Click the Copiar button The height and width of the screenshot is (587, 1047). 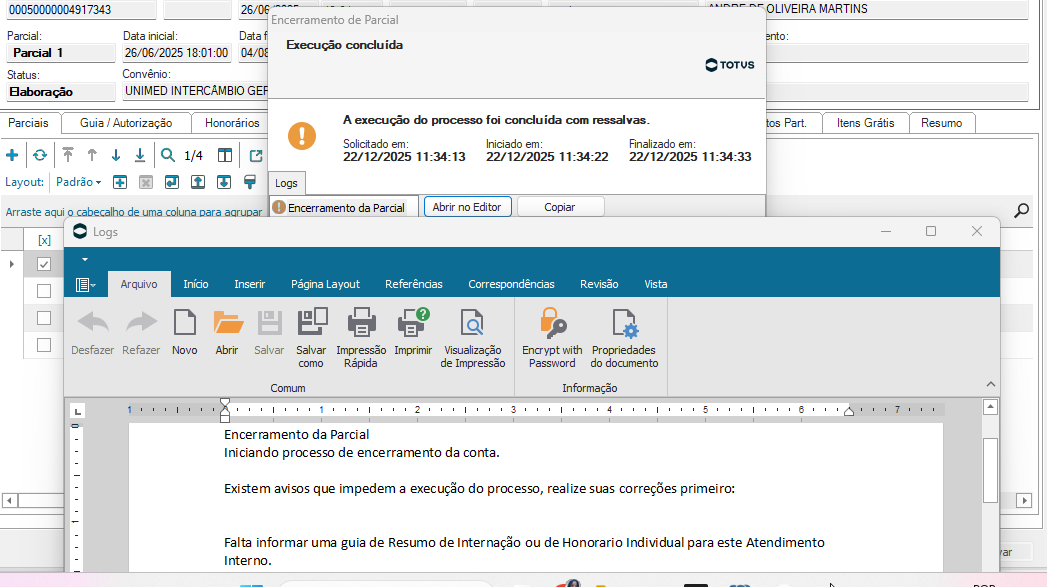[x=560, y=207]
